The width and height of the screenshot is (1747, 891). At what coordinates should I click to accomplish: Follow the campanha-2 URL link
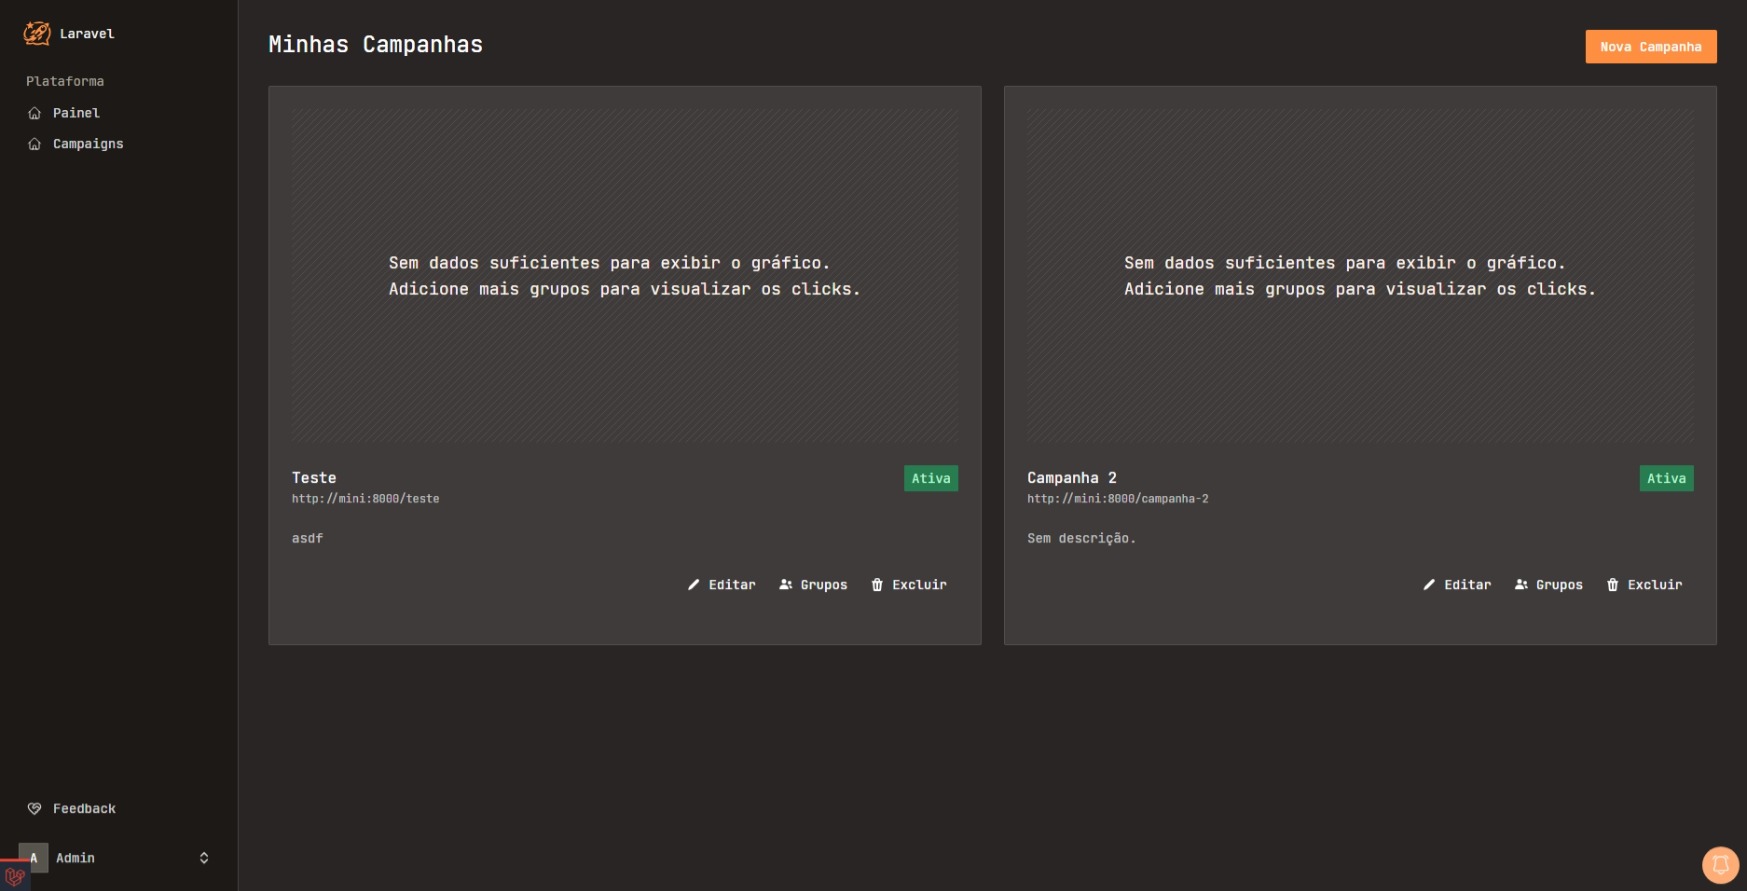[x=1117, y=499]
